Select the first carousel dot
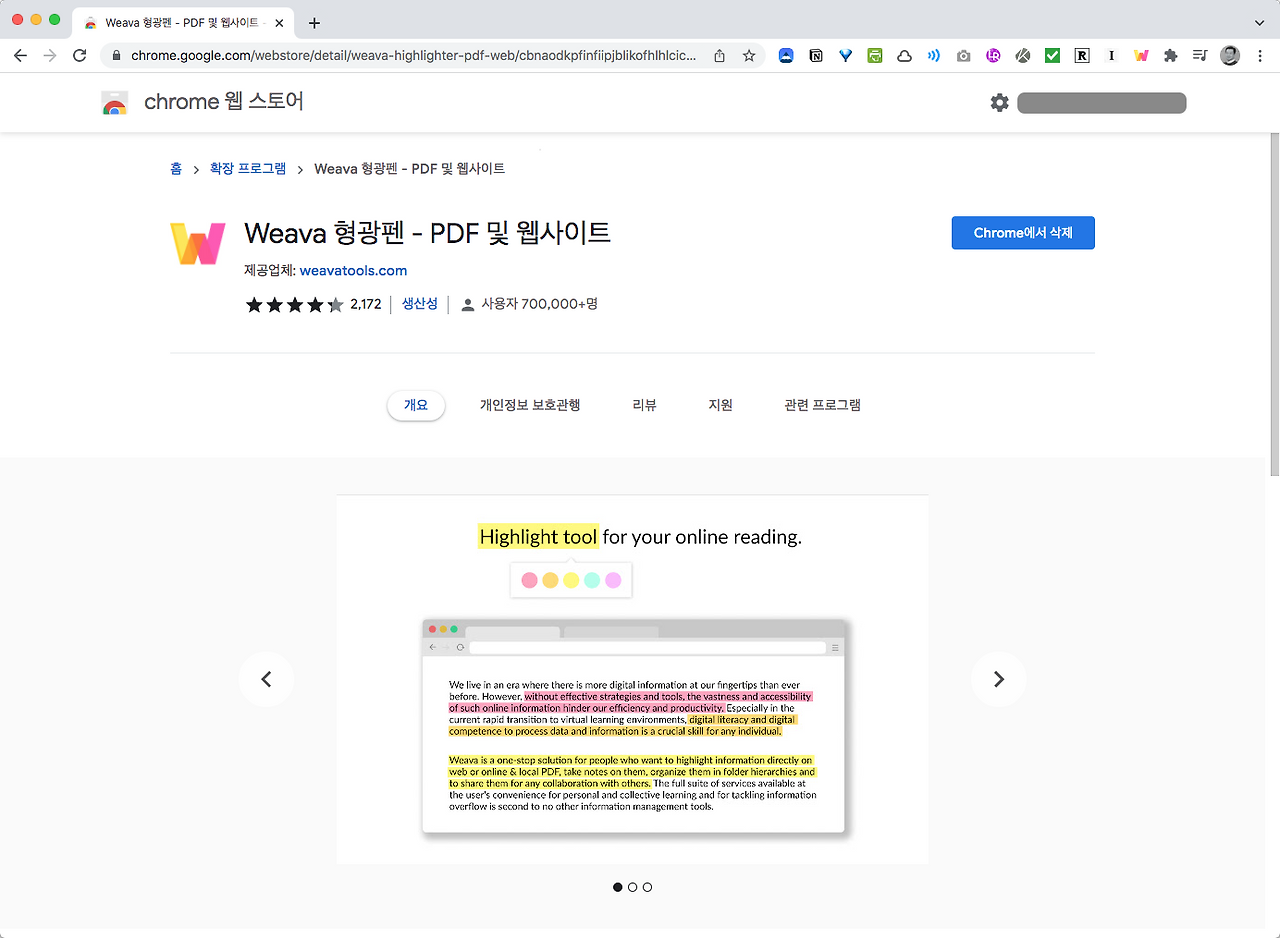 (618, 887)
